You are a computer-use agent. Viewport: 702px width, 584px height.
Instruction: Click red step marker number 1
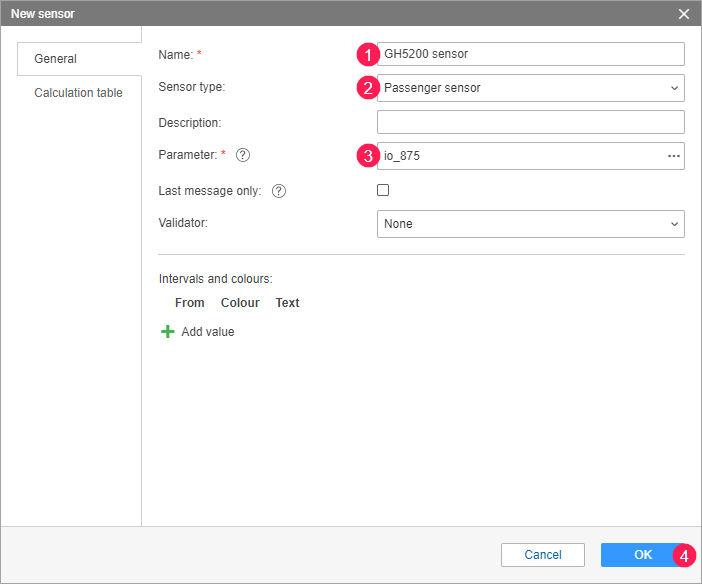368,54
